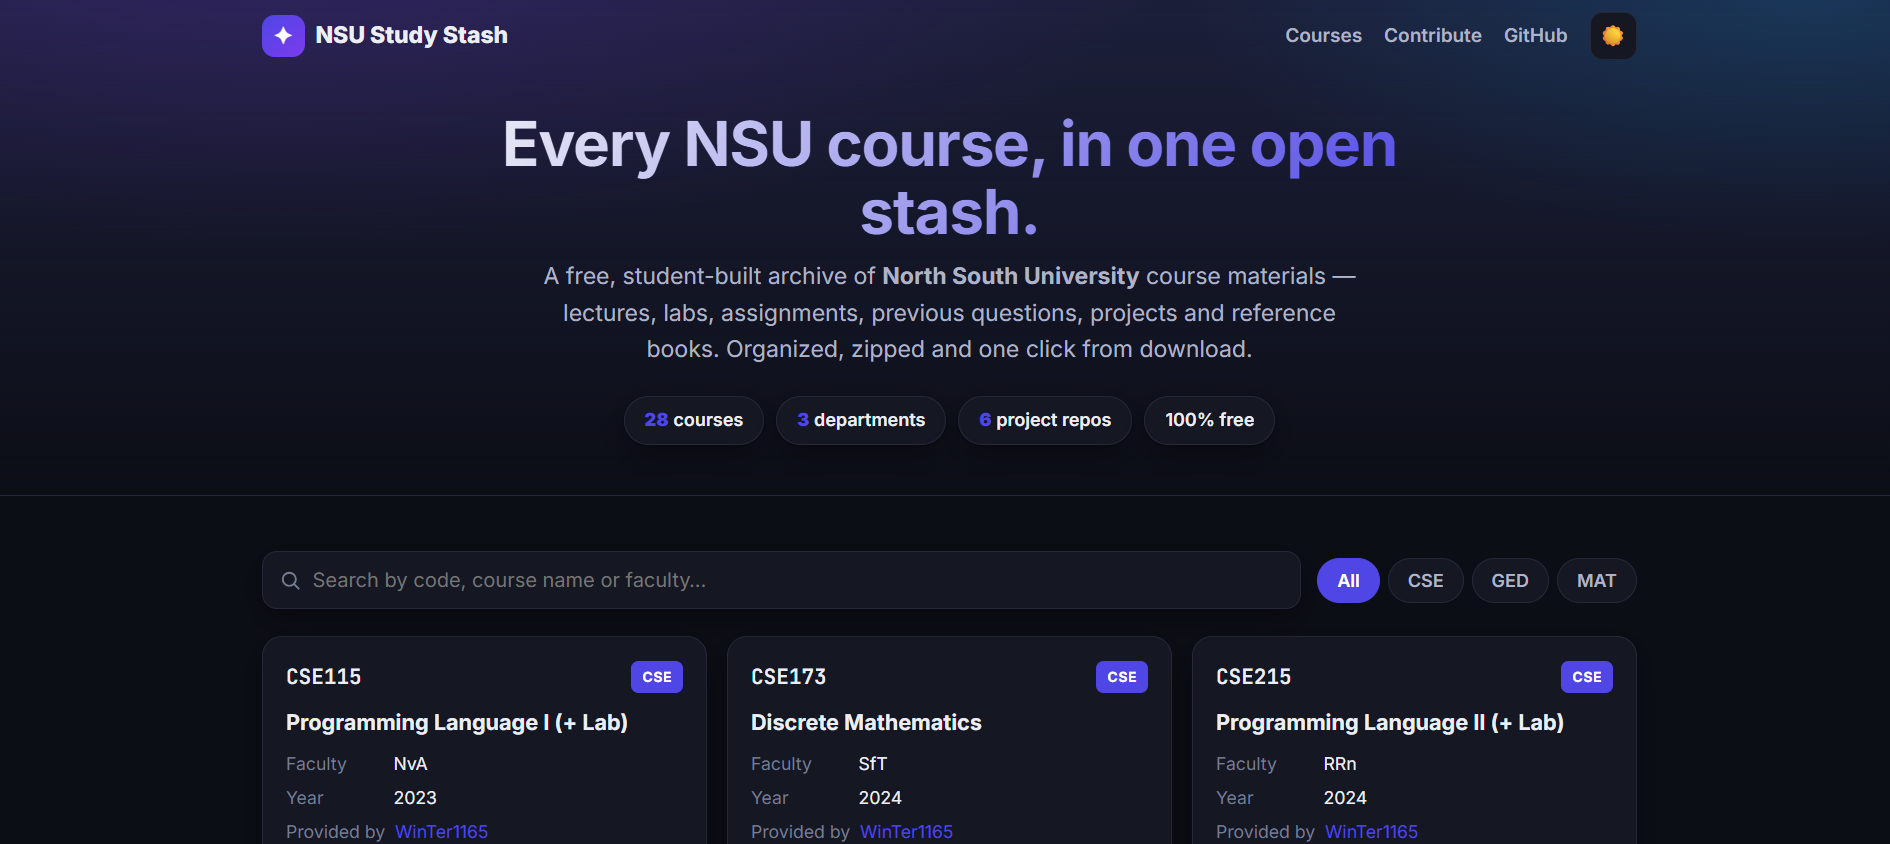
Task: Click the CSE215 course code
Action: click(x=1254, y=677)
